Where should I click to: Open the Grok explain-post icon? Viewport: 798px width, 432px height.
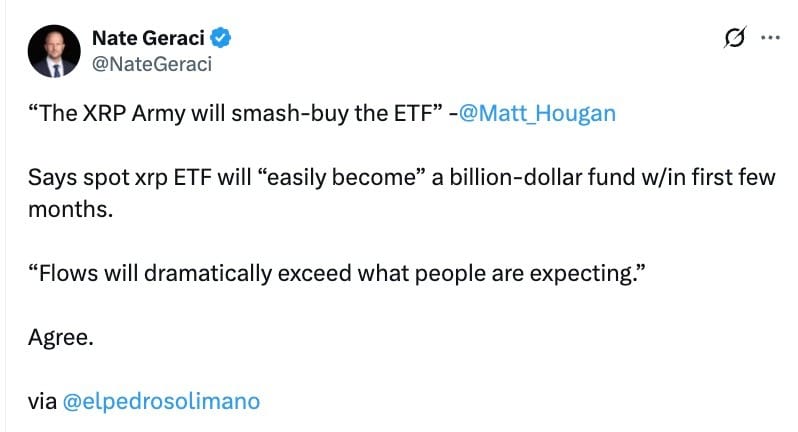point(733,39)
